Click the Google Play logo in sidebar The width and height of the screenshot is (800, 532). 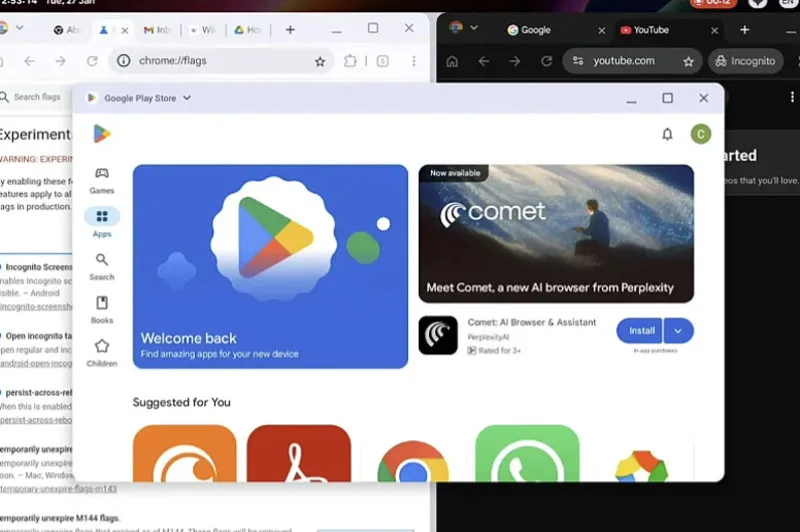(102, 134)
